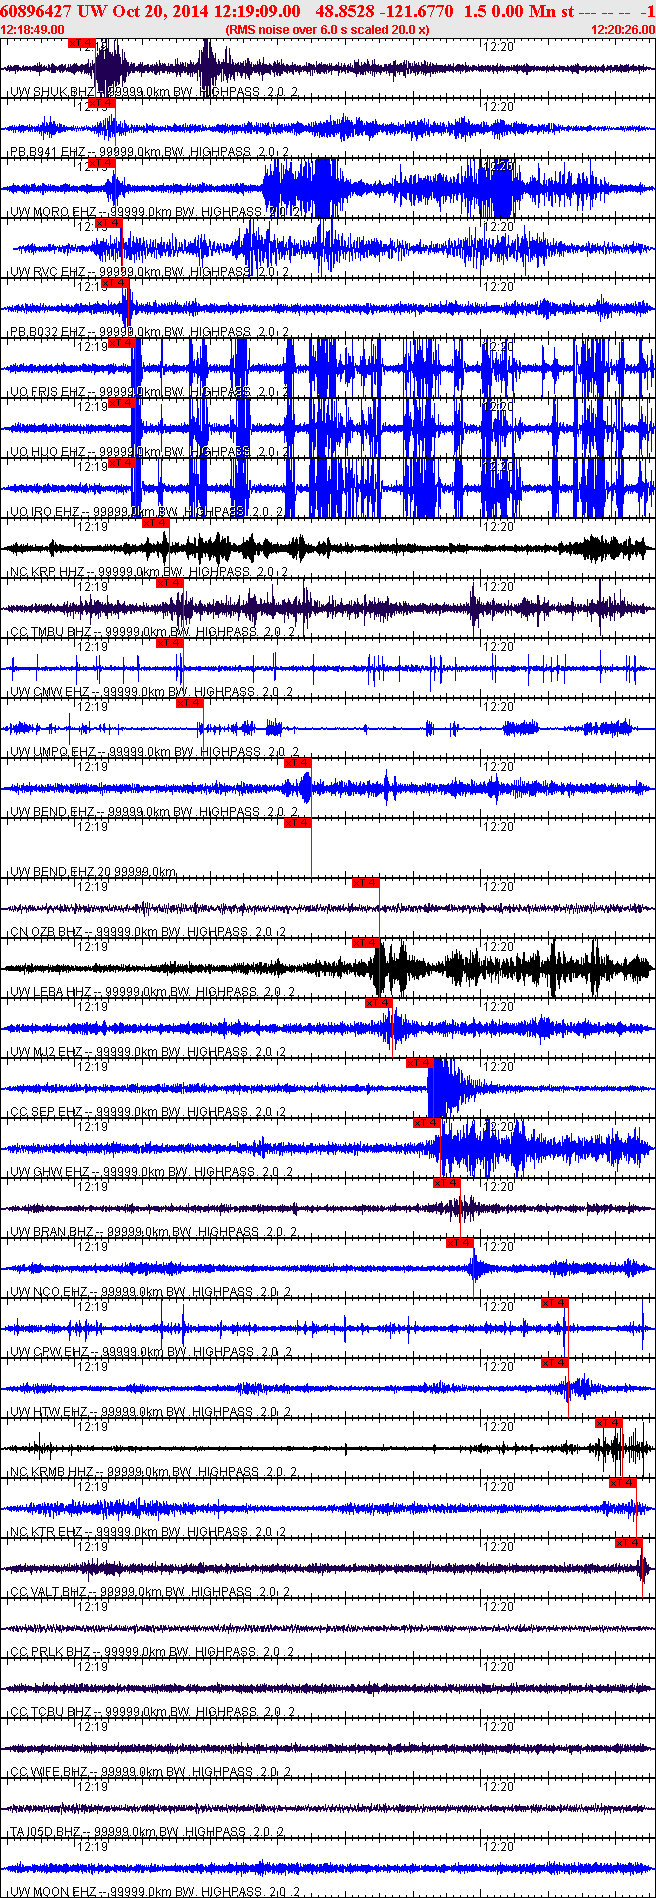Viewport: 656px width, 1898px height.
Task: Select the UW CPW EHZ station label
Action: coord(151,1352)
